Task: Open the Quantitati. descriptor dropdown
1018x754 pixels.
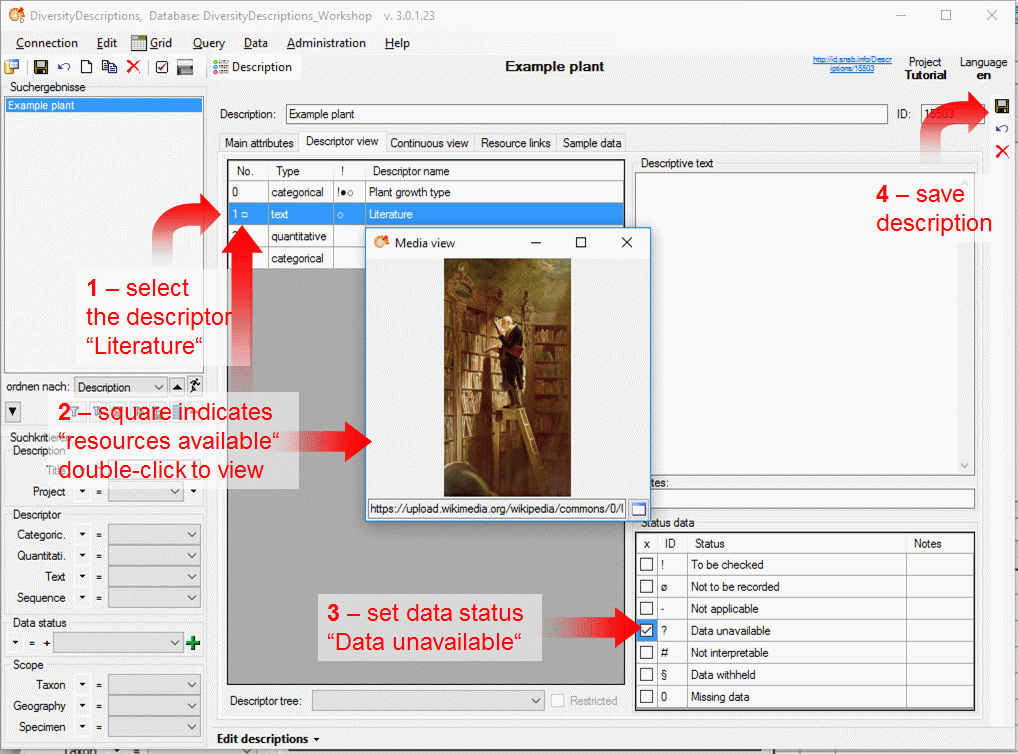Action: [154, 555]
